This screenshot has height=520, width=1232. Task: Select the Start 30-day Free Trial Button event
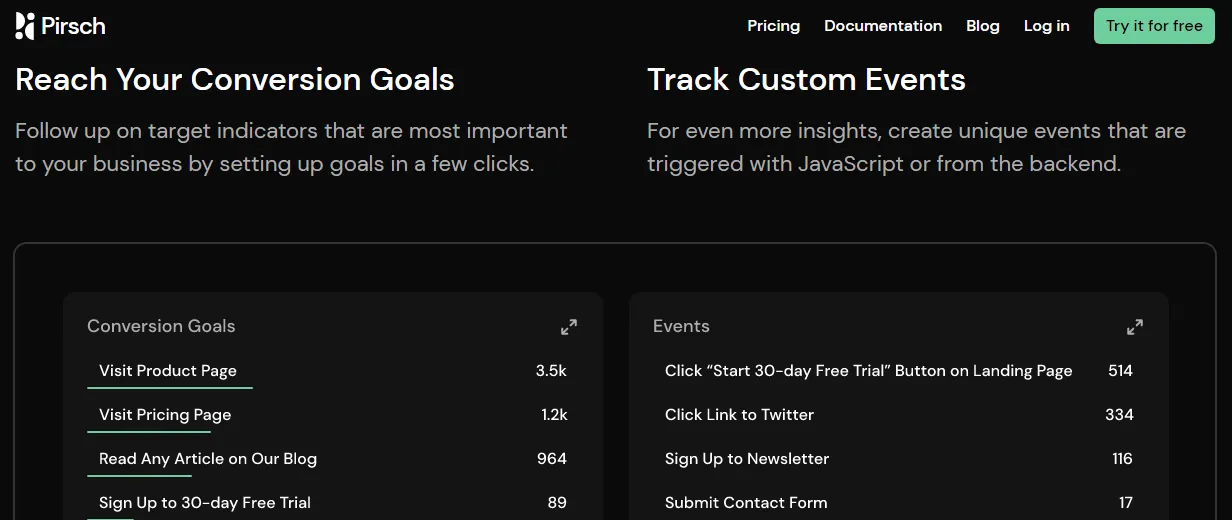(899, 371)
